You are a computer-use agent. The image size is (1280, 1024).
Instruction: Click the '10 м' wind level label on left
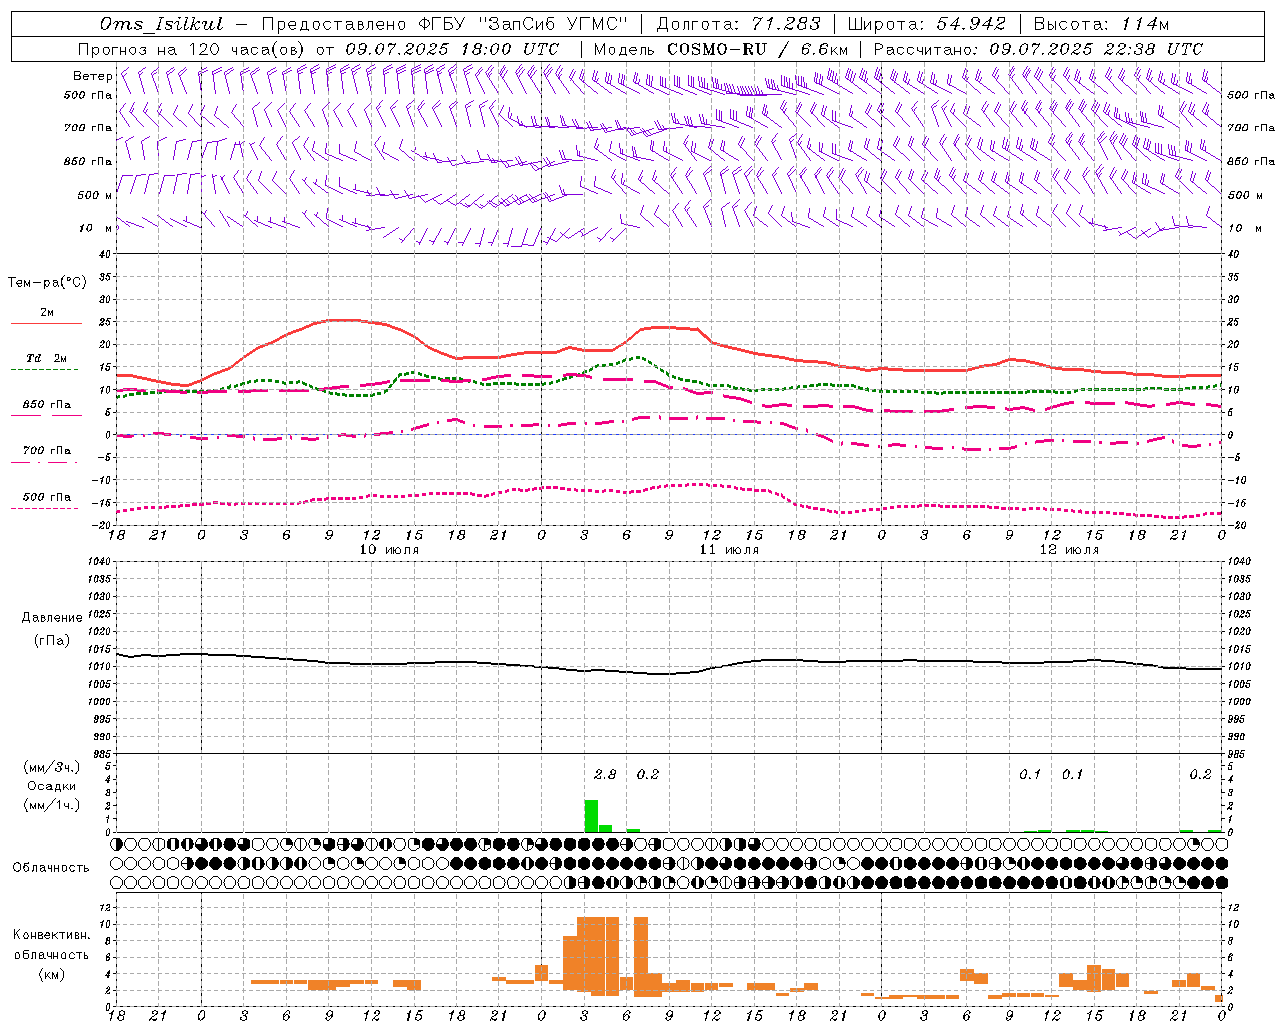pyautogui.click(x=95, y=228)
